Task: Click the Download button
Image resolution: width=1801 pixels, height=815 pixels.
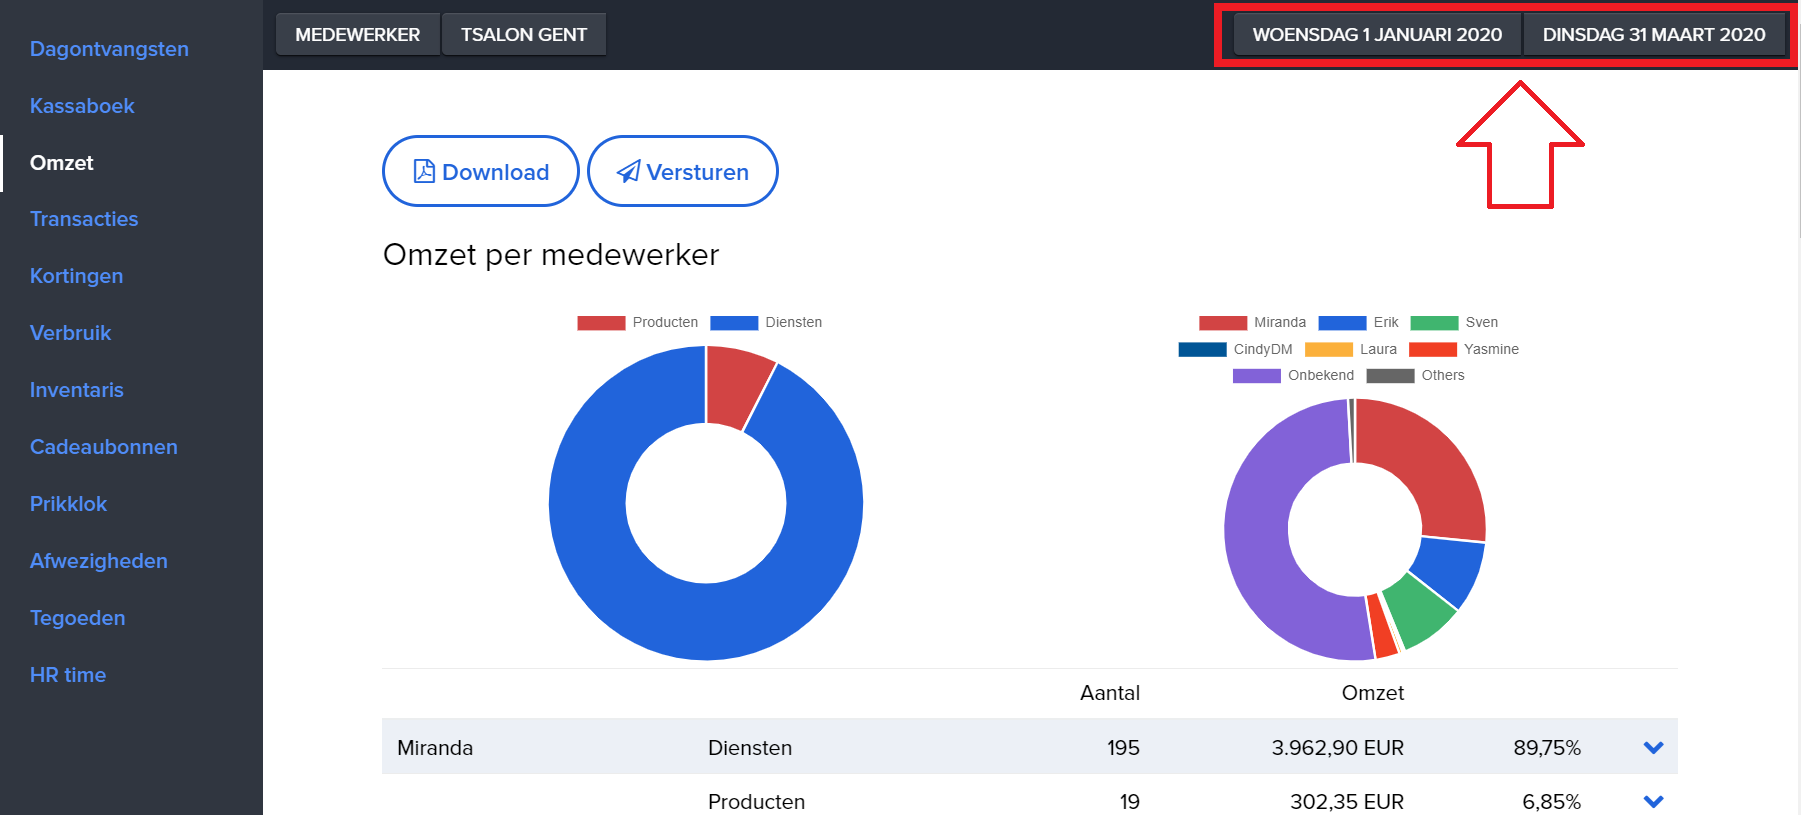Action: [481, 171]
